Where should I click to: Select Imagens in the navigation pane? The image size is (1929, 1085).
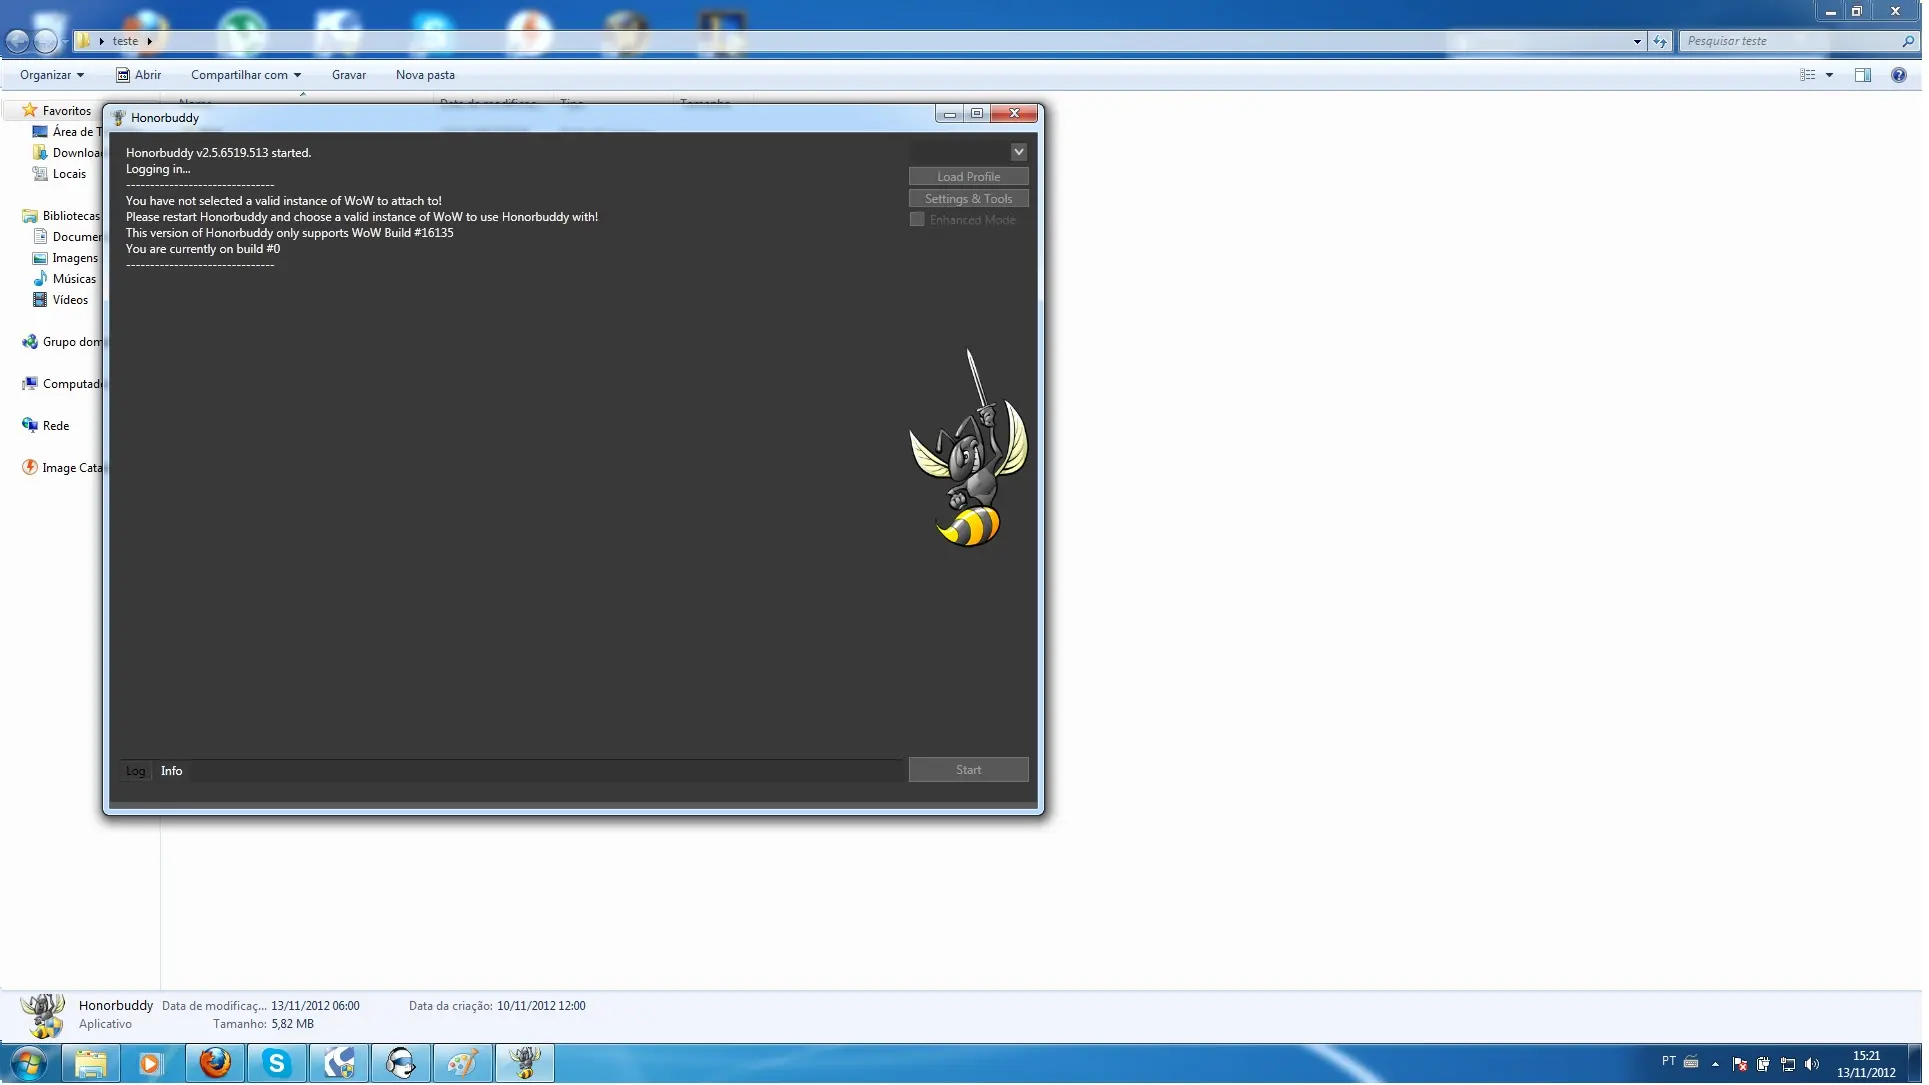click(65, 258)
